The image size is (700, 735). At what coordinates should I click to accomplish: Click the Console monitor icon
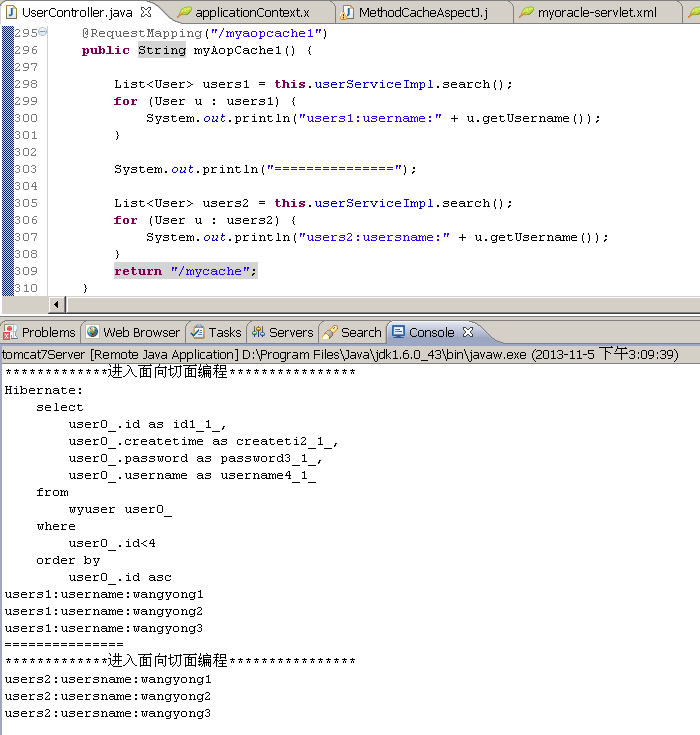tap(399, 332)
